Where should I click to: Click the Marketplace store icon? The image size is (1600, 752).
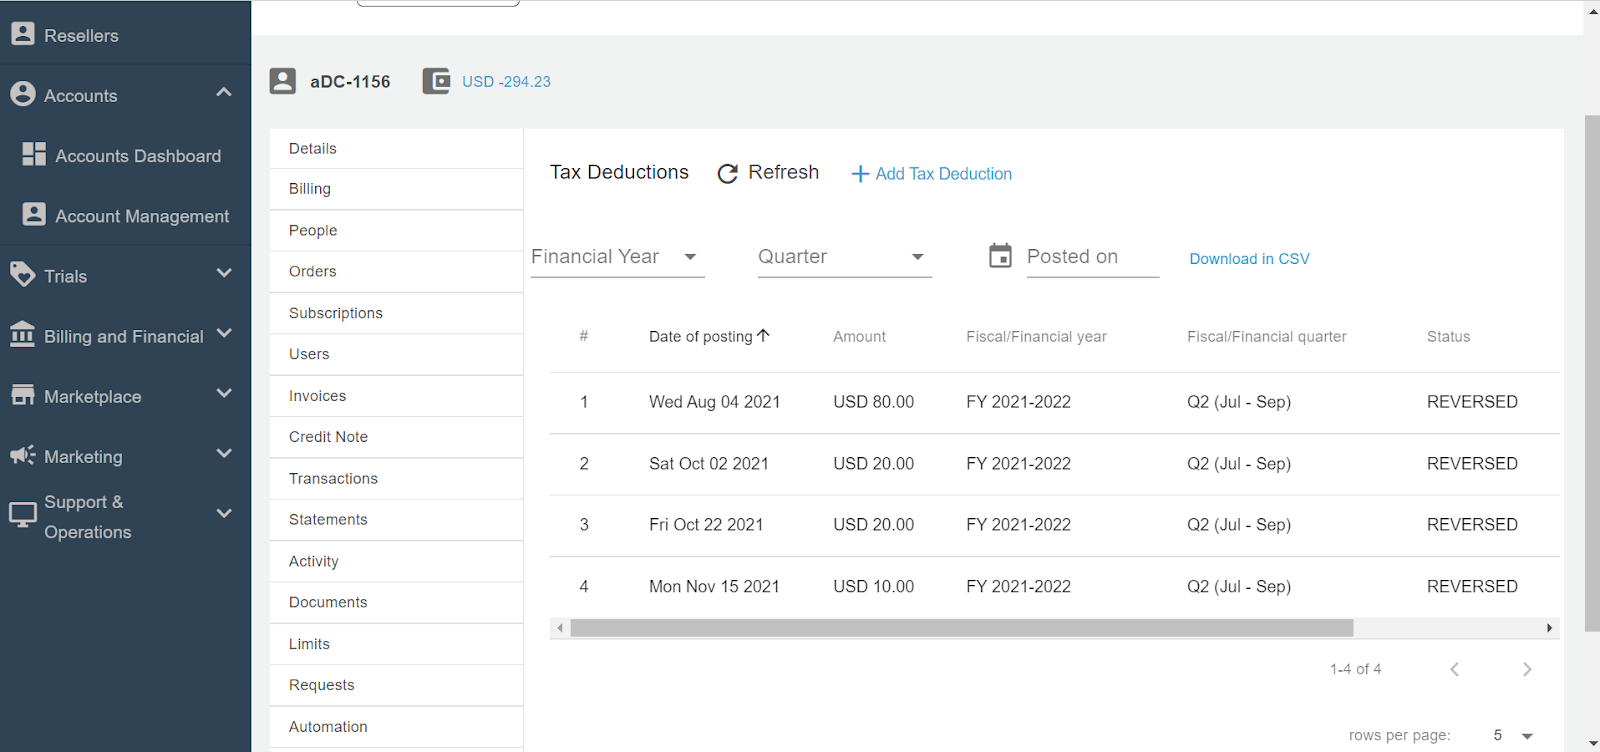point(22,395)
